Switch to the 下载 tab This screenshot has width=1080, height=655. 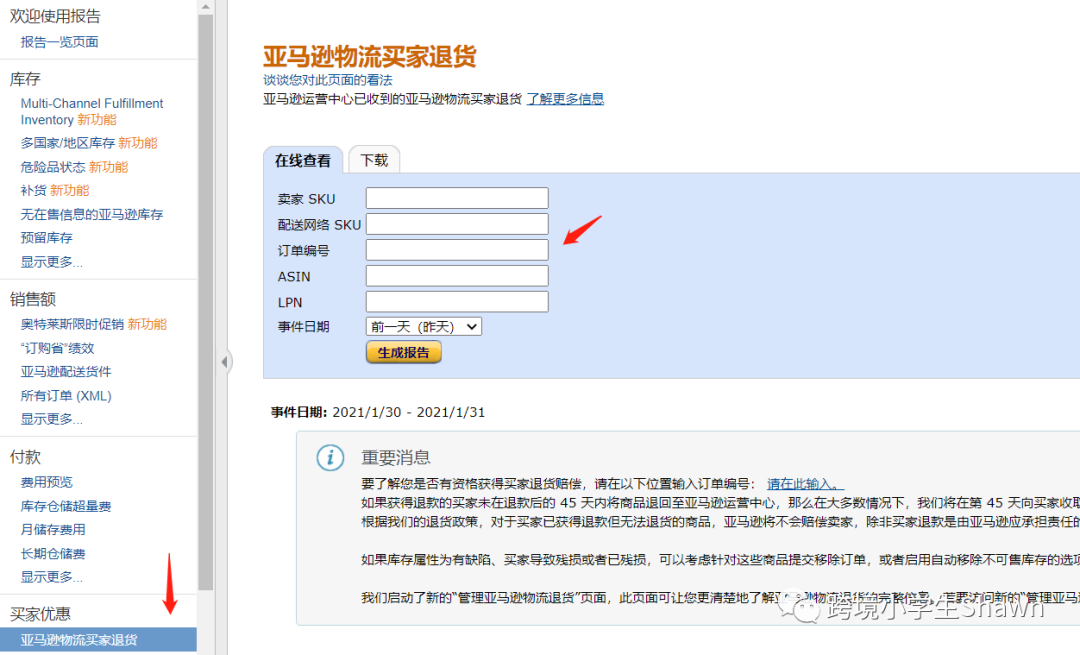pos(374,158)
